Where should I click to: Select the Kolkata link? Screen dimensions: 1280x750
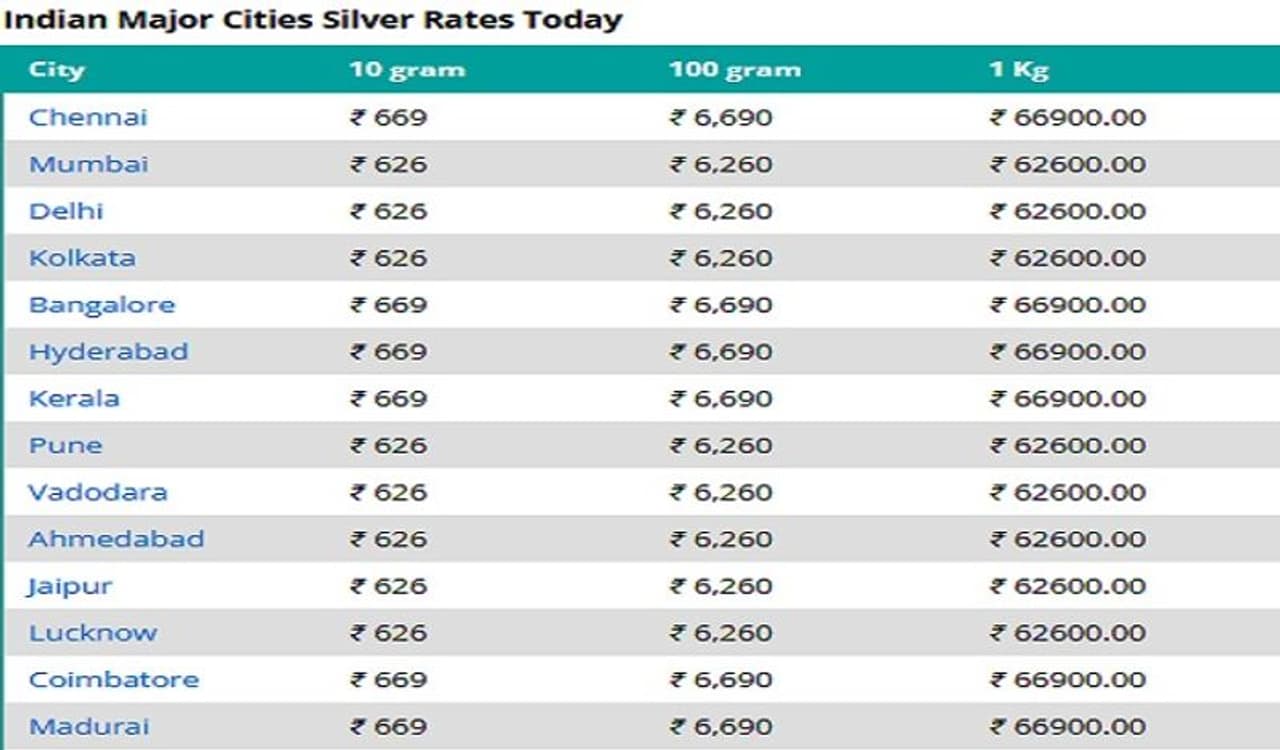coord(82,258)
